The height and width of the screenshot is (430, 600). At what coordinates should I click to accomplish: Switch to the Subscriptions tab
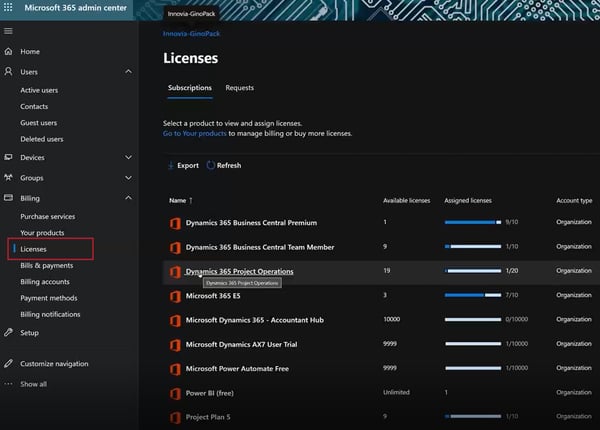(190, 88)
